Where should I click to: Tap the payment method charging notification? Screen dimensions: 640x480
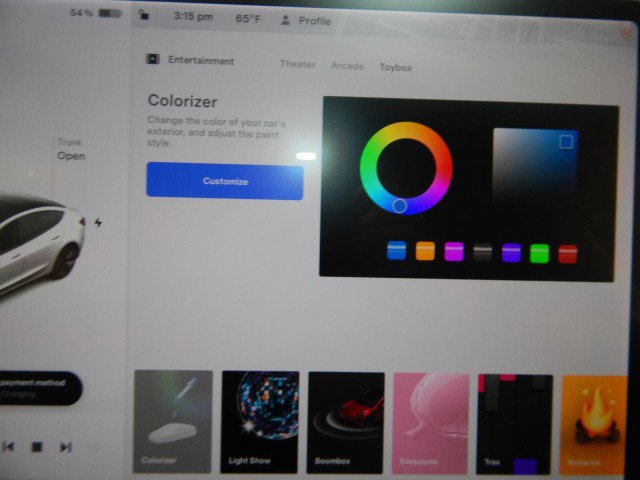39,388
